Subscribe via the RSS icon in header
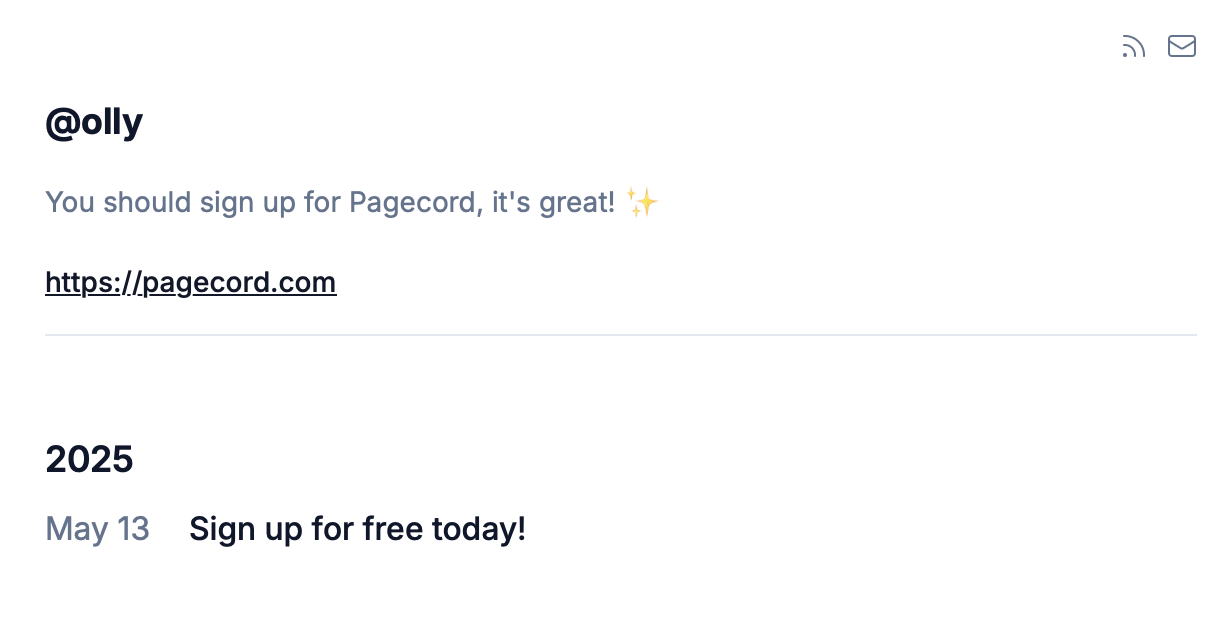The height and width of the screenshot is (618, 1232). point(1133,47)
